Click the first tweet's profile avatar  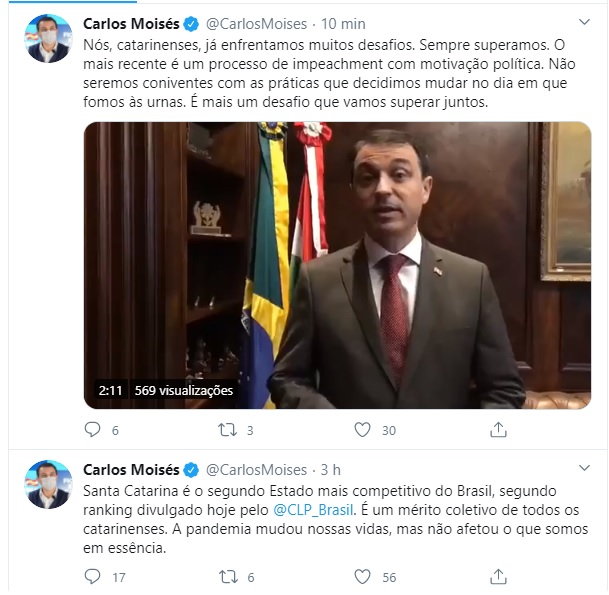click(49, 38)
